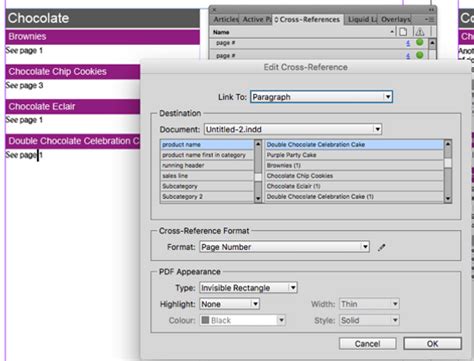474x361 pixels.
Task: Open the Document dropdown showing Untitled-2.indd
Action: [x=293, y=129]
